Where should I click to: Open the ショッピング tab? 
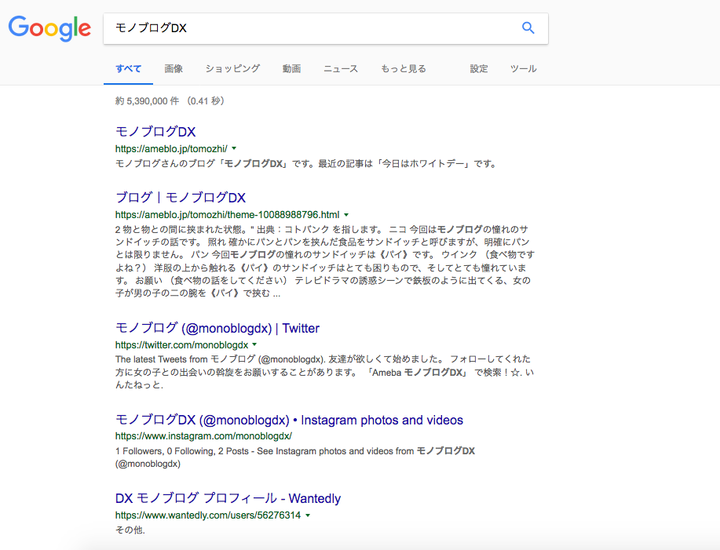click(232, 69)
